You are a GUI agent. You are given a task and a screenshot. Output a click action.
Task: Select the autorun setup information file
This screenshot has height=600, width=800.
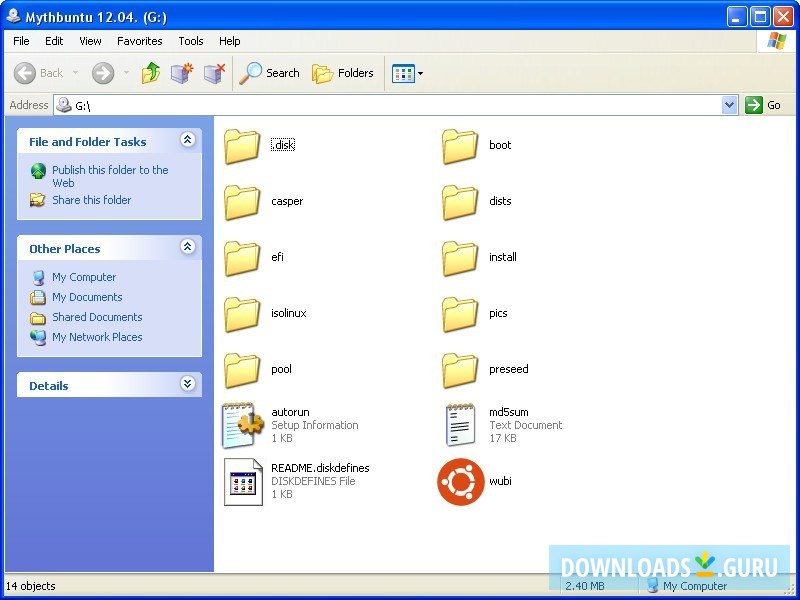coord(243,425)
